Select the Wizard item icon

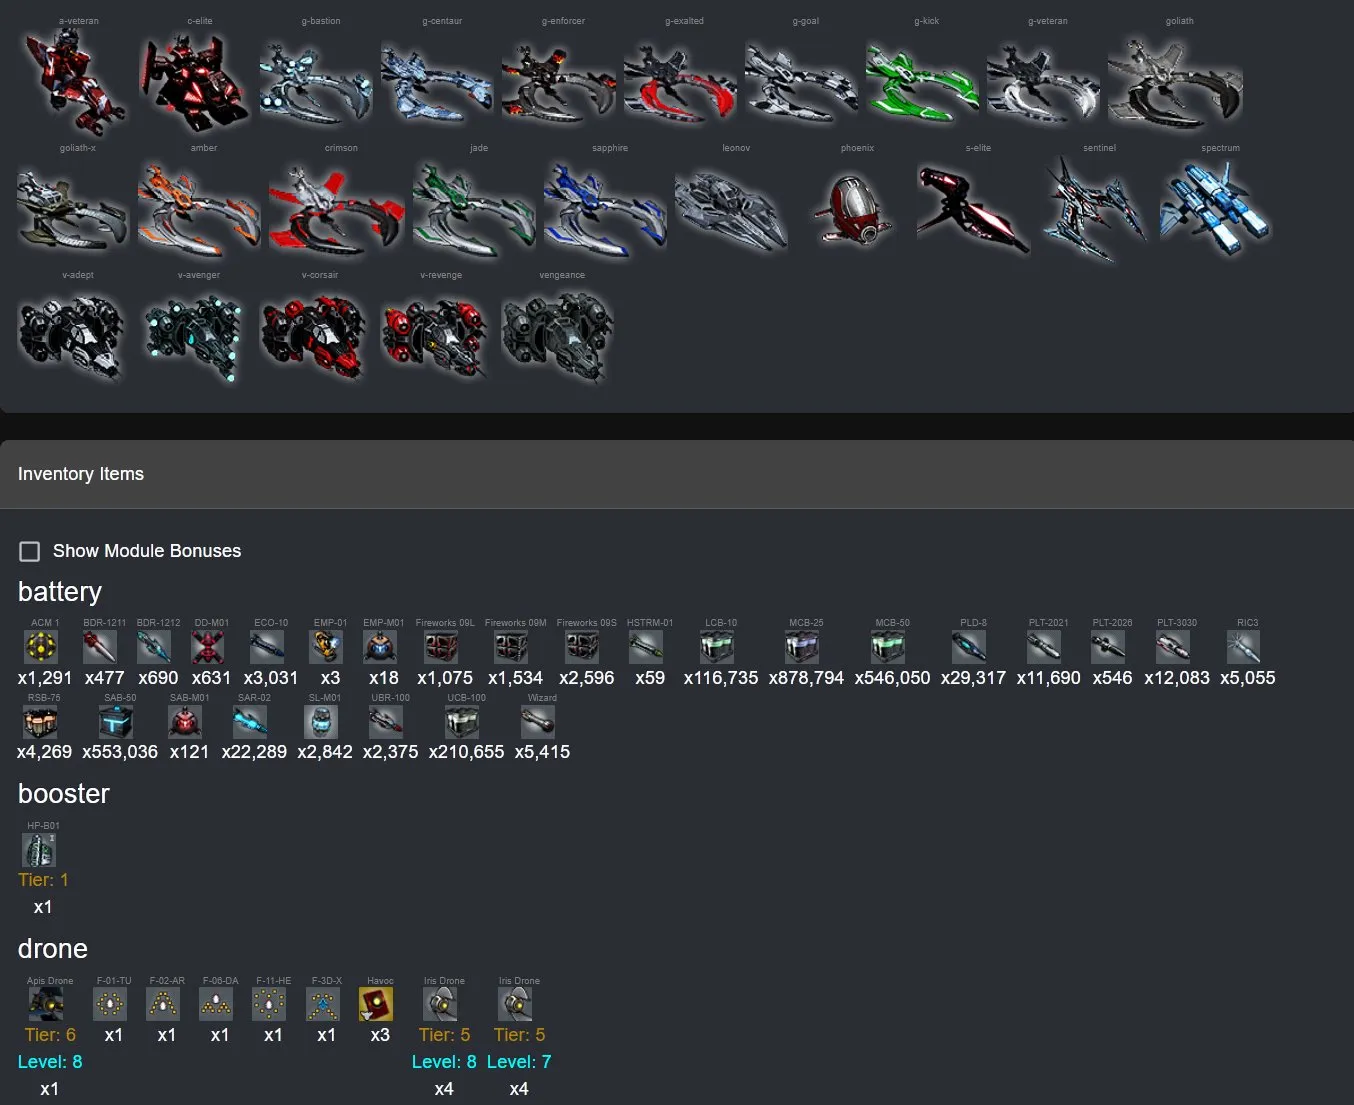[x=538, y=722]
